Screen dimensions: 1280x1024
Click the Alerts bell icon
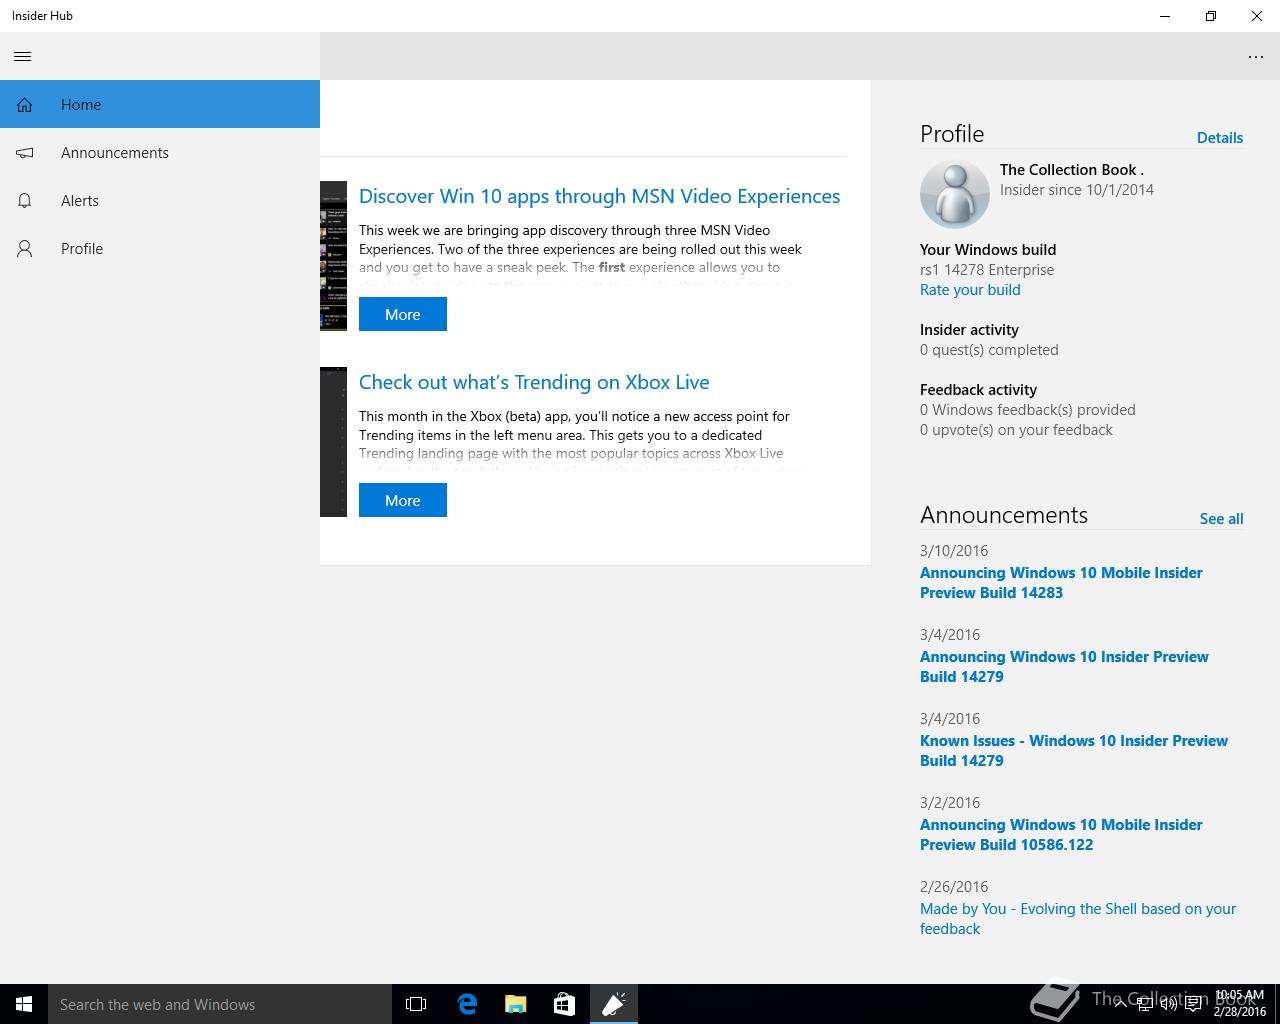pyautogui.click(x=25, y=200)
